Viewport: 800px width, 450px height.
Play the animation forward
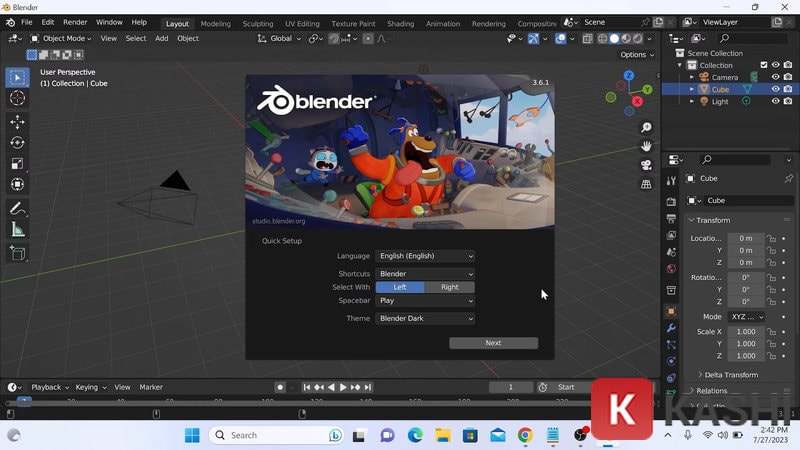343,387
